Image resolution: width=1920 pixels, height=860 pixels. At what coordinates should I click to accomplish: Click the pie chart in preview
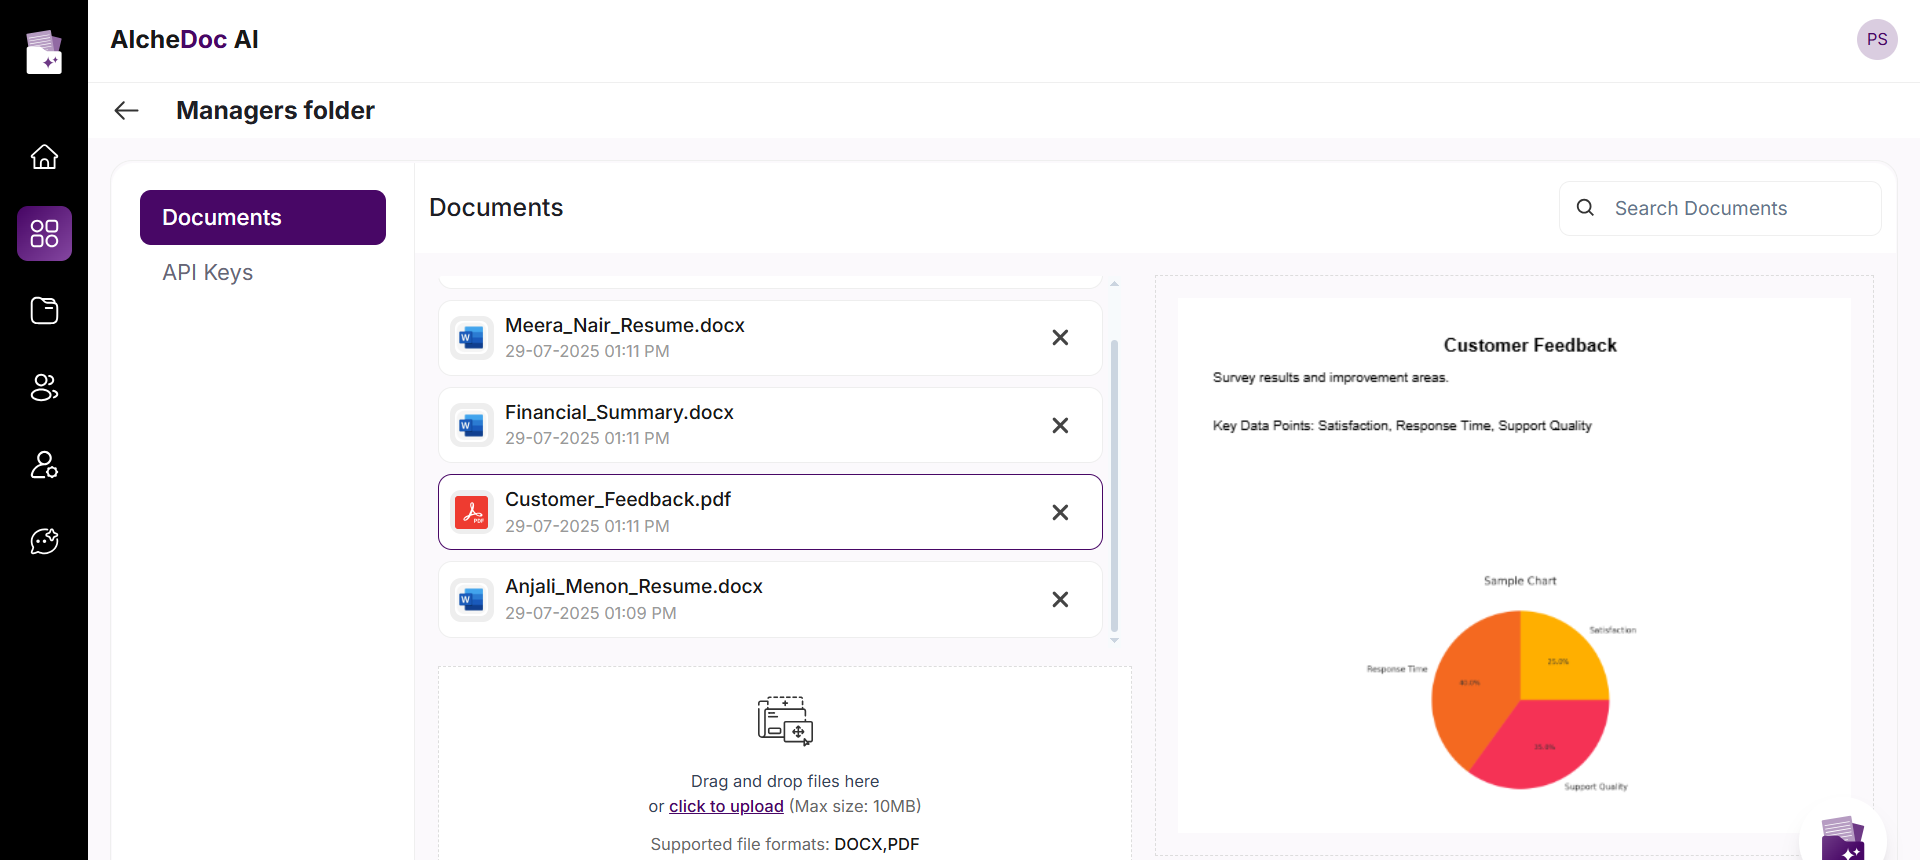point(1520,700)
